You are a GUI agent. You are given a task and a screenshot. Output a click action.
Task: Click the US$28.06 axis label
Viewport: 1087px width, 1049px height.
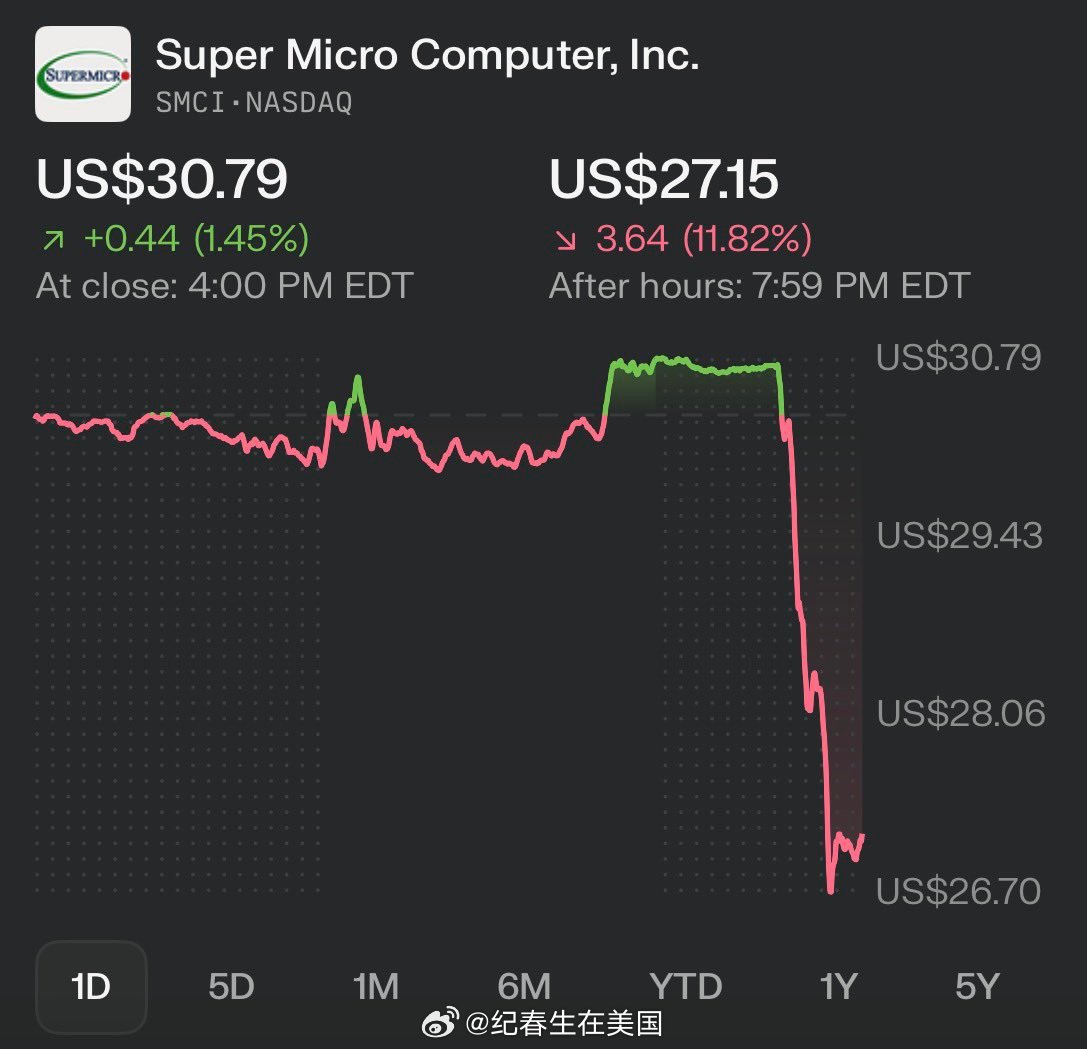[959, 714]
